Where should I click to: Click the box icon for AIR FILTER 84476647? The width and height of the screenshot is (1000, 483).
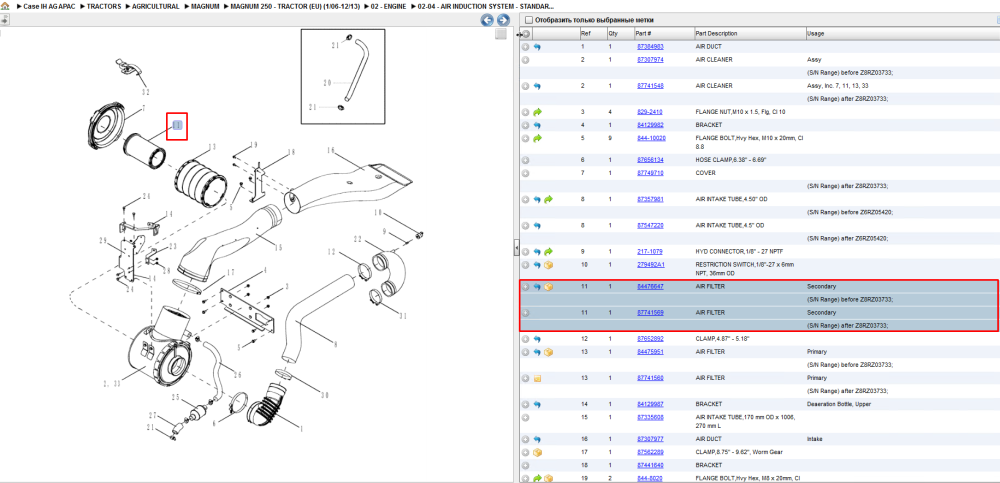click(x=548, y=287)
